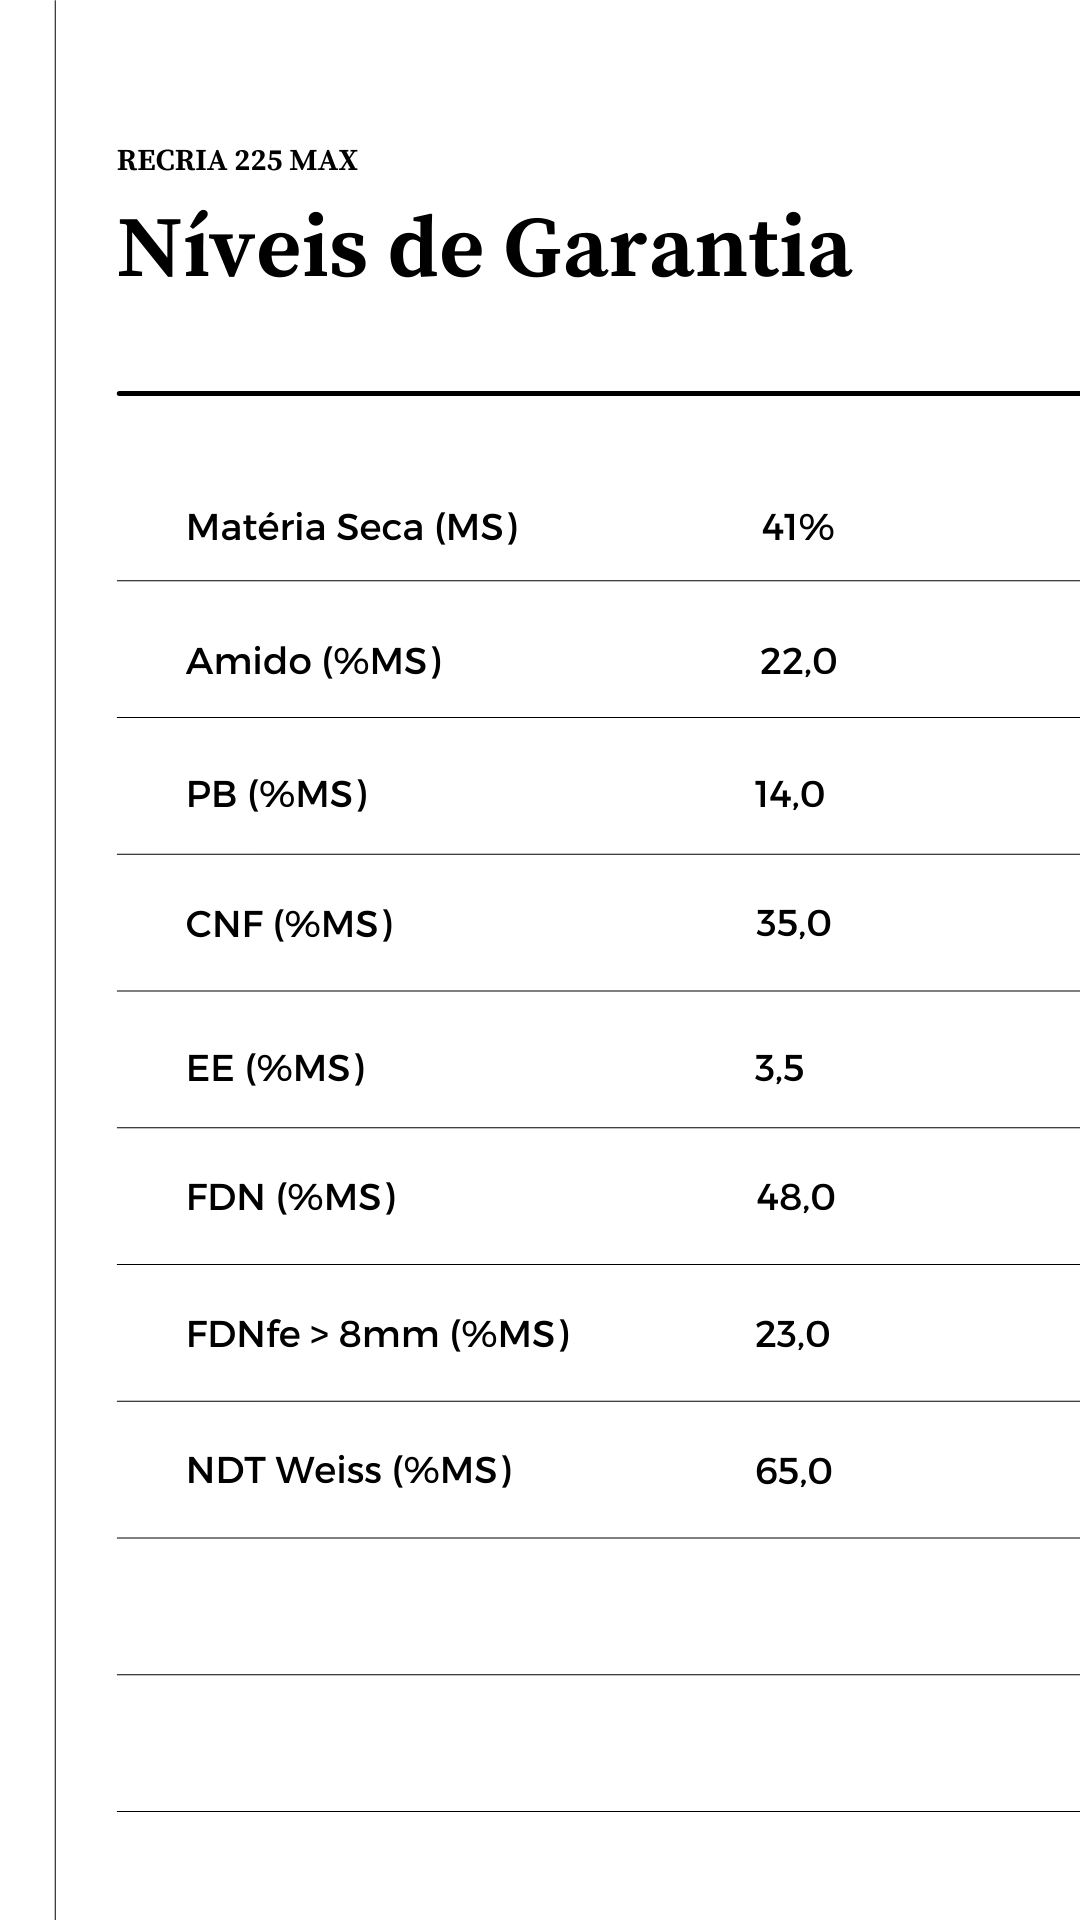The width and height of the screenshot is (1080, 1920).
Task: Click the NDT Weiss (%MS) label
Action: pyautogui.click(x=349, y=1470)
